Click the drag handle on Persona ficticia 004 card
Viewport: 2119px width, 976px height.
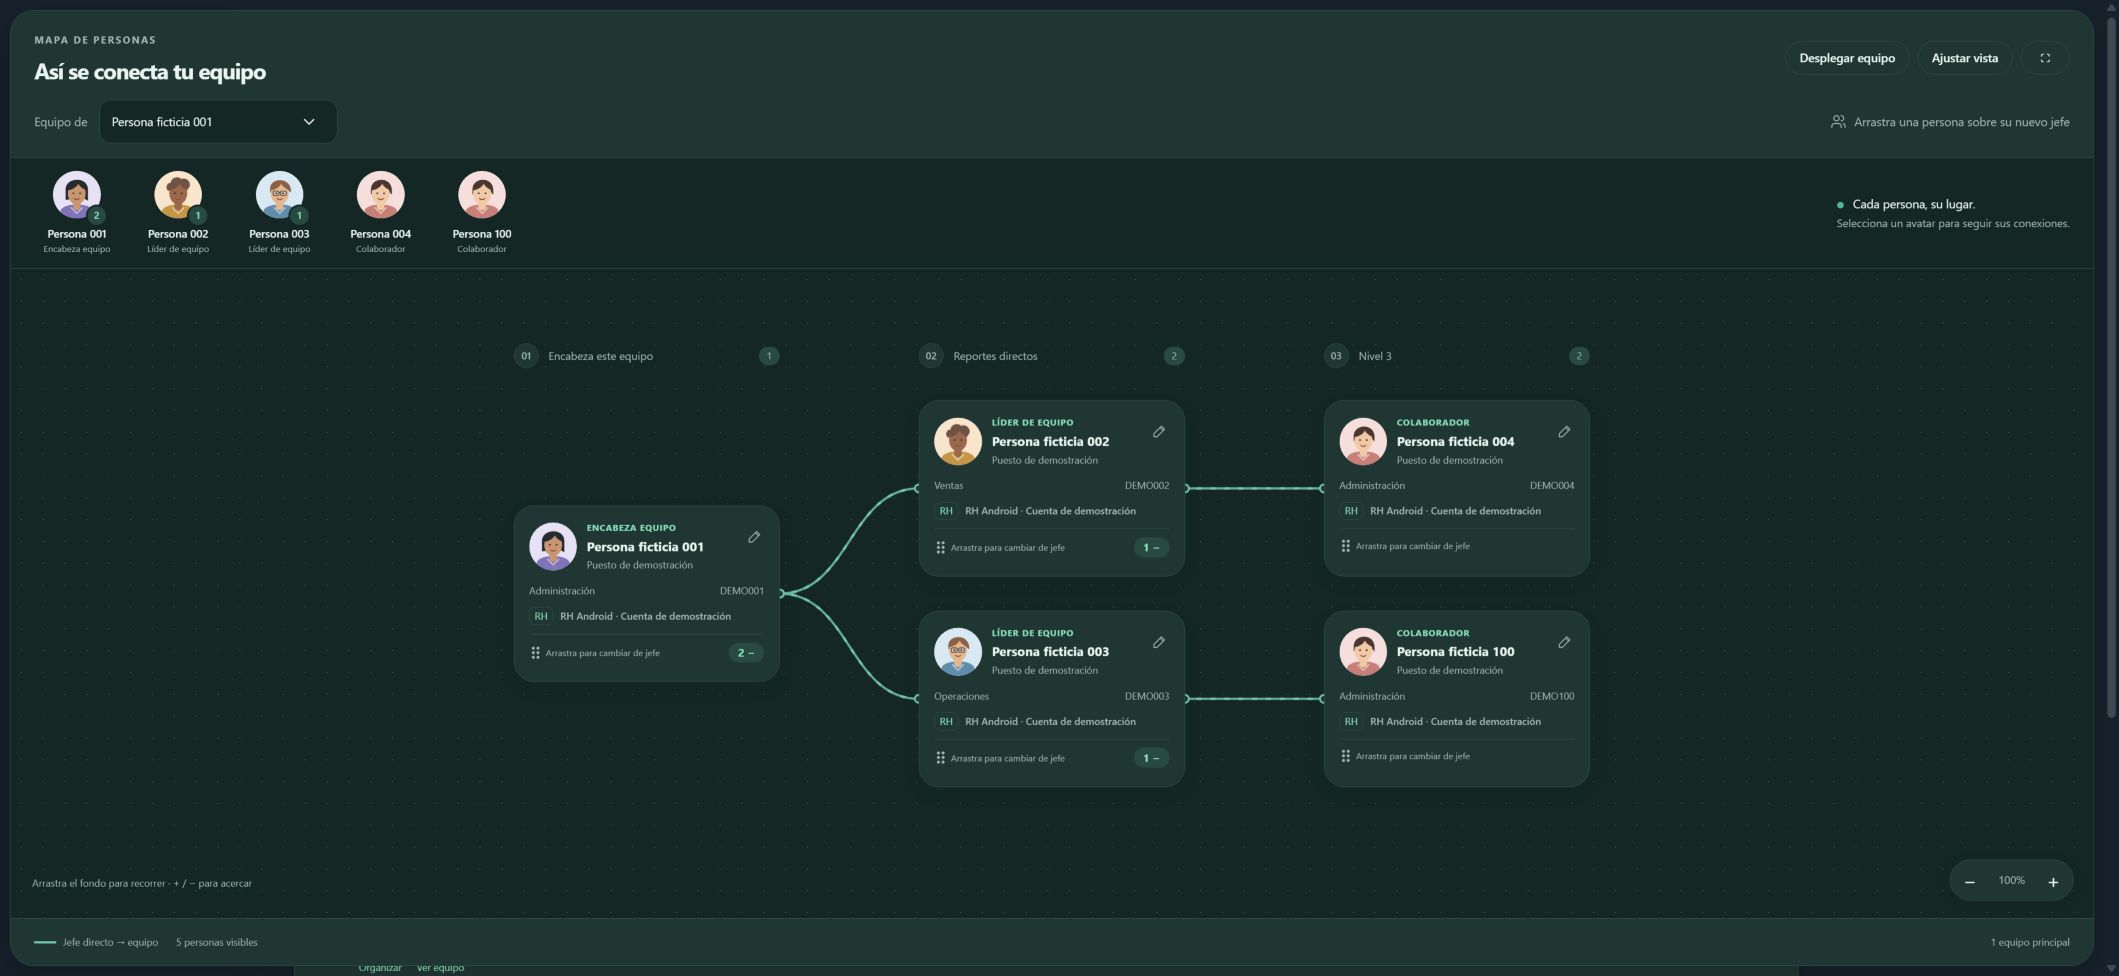click(x=1345, y=546)
